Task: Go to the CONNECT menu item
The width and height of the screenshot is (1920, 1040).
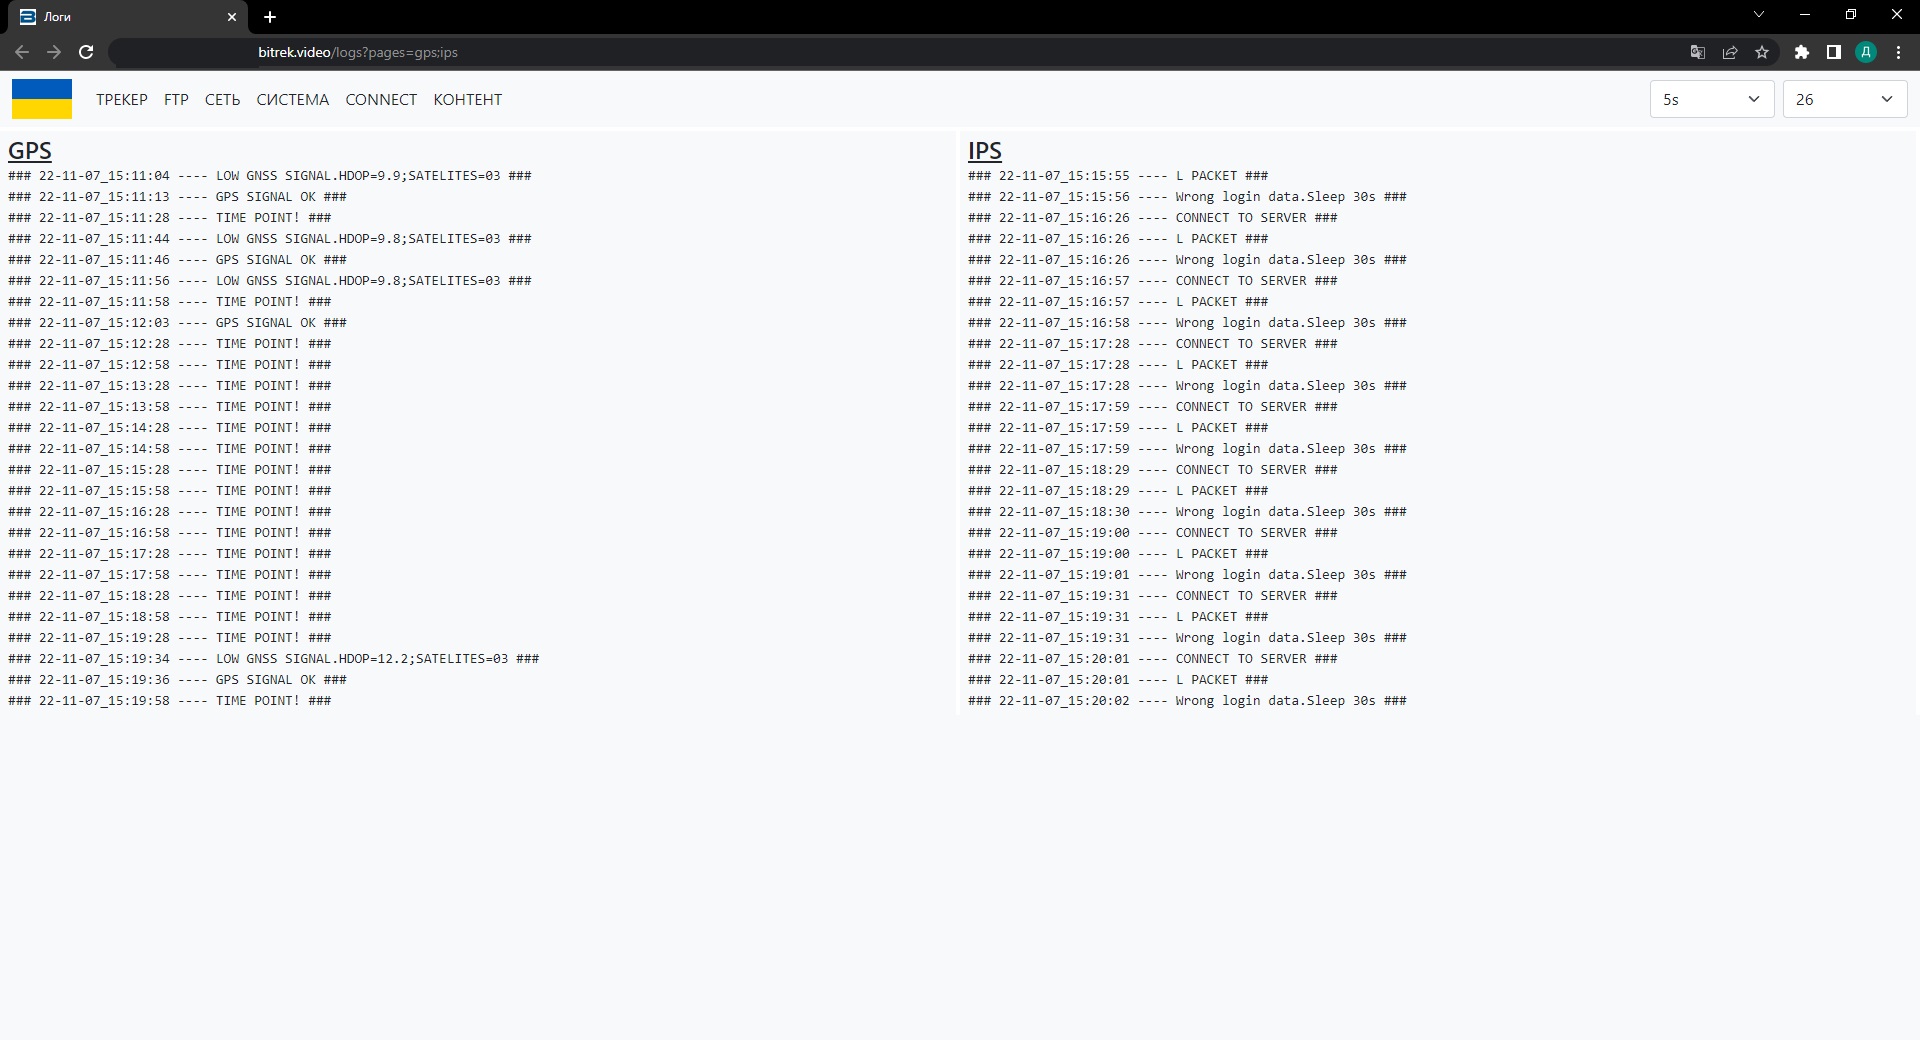Action: click(x=381, y=99)
